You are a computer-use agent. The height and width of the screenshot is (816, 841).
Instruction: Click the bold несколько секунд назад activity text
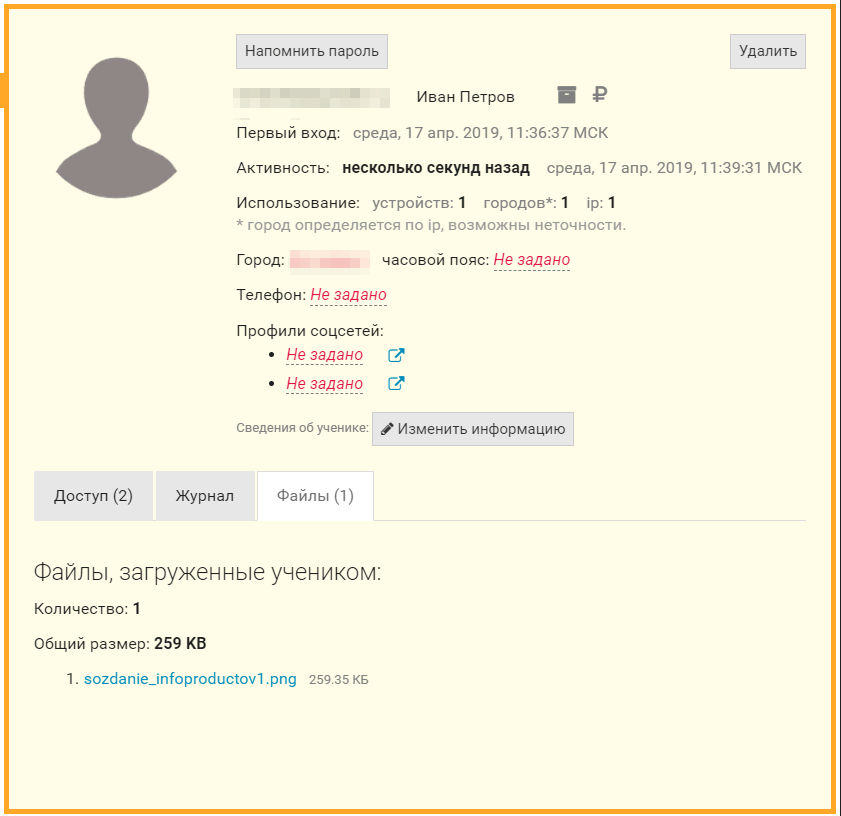(x=435, y=168)
